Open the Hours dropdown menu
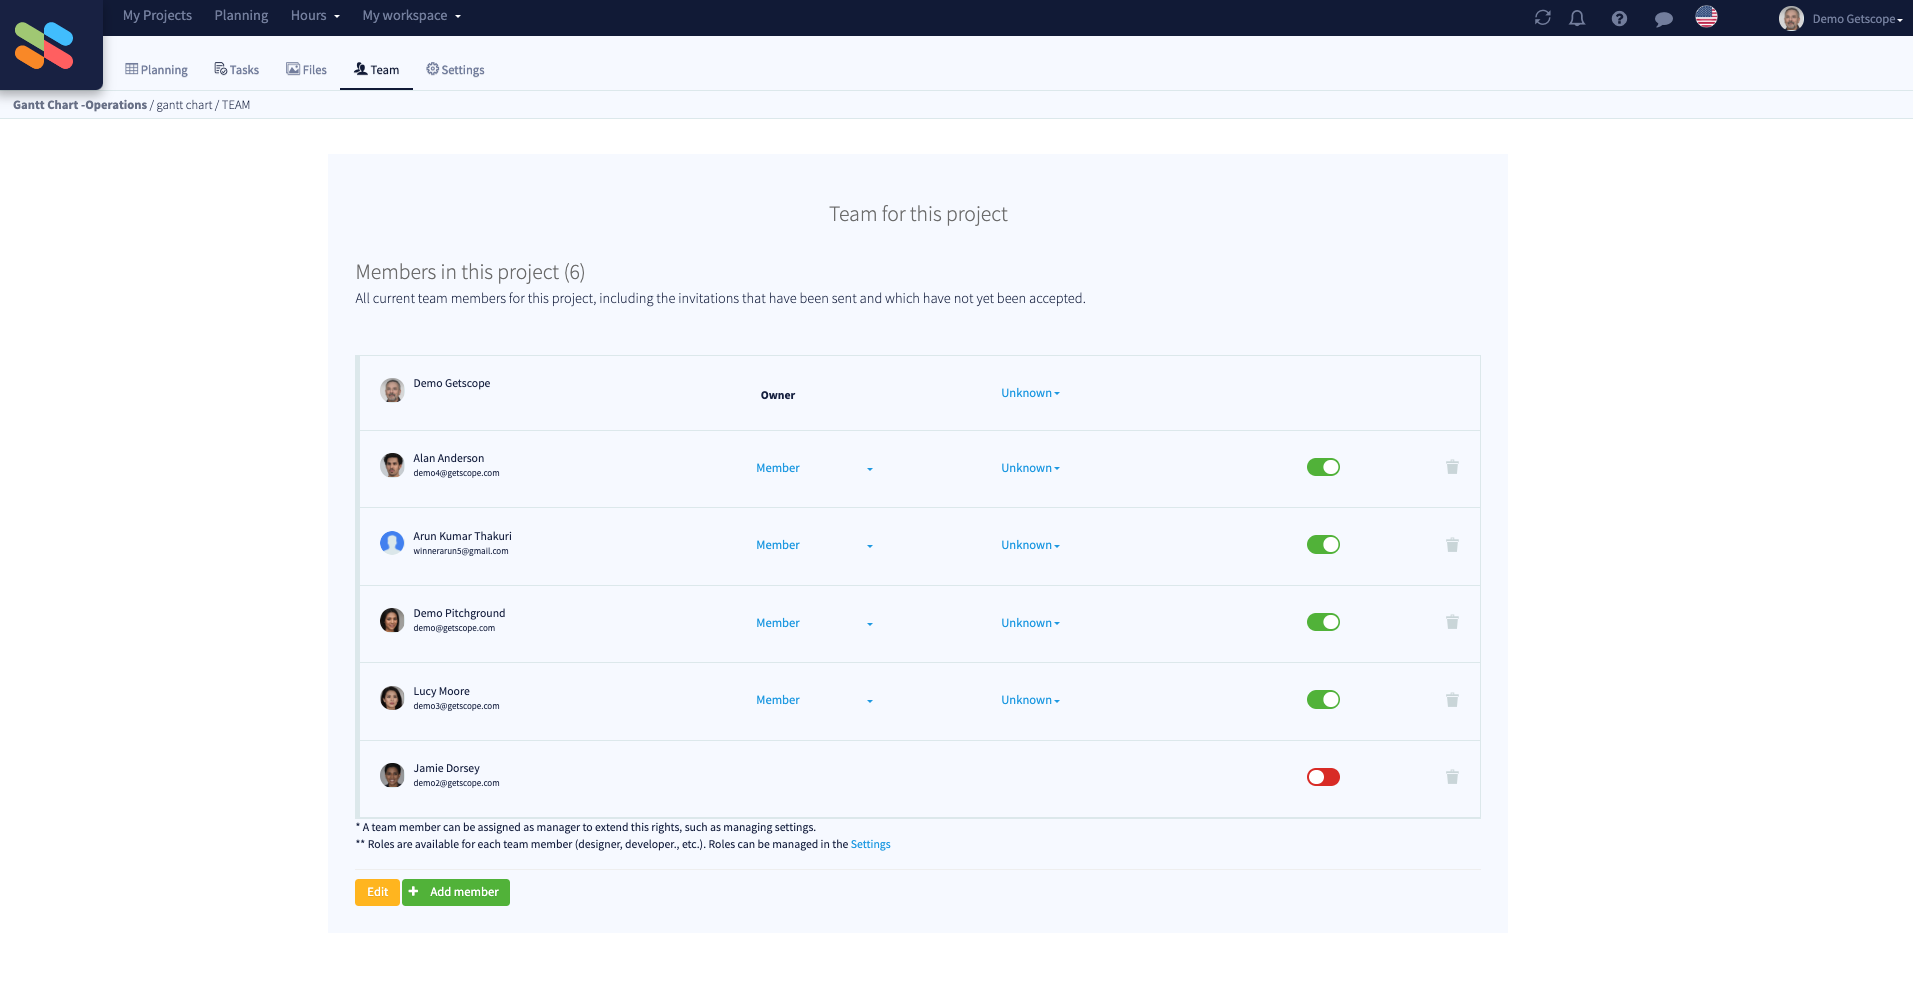 (x=314, y=15)
